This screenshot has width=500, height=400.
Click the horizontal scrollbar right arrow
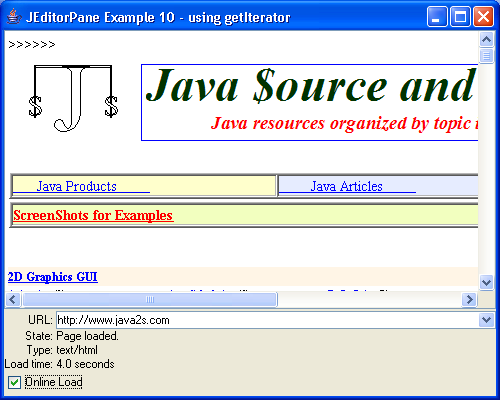coord(469,300)
